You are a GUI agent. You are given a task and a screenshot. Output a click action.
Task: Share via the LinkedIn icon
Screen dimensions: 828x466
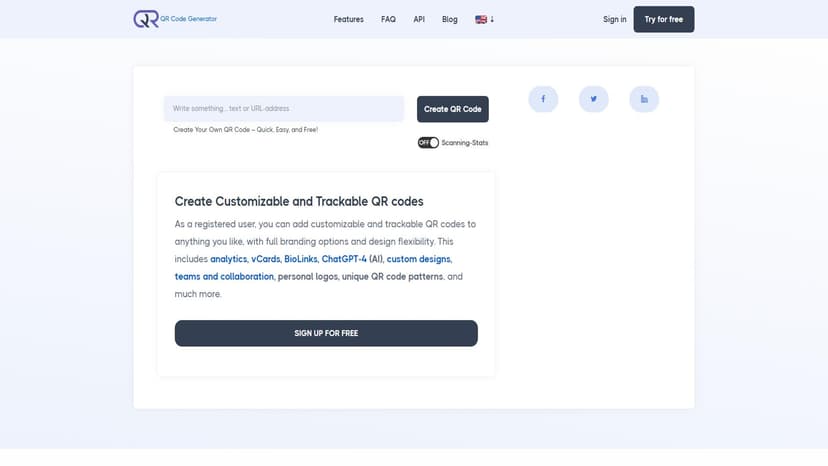(644, 99)
